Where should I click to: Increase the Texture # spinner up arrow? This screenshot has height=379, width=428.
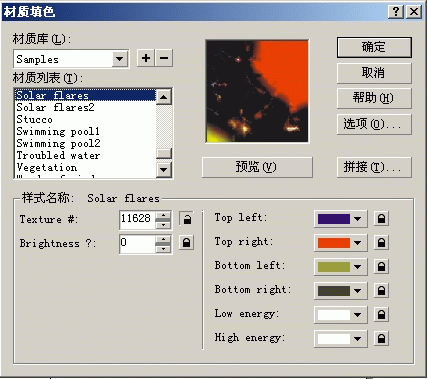(x=163, y=216)
